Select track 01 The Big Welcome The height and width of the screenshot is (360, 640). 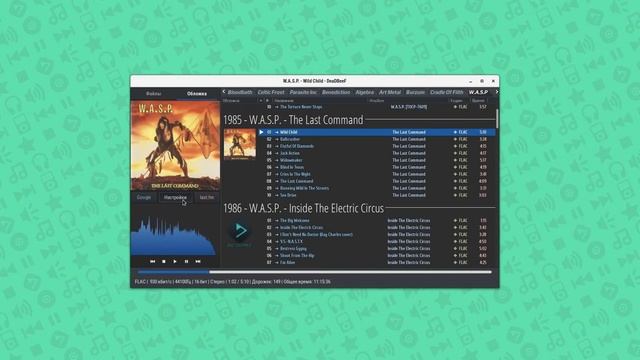click(x=377, y=220)
